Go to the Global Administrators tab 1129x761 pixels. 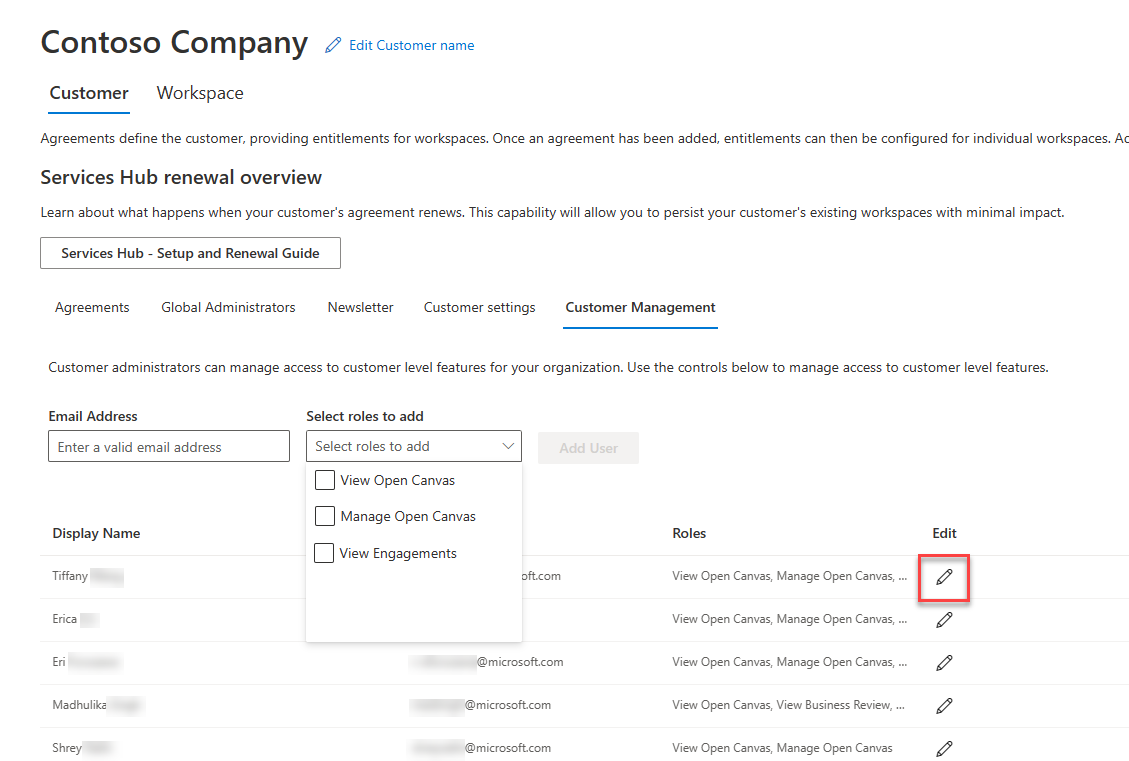point(228,308)
